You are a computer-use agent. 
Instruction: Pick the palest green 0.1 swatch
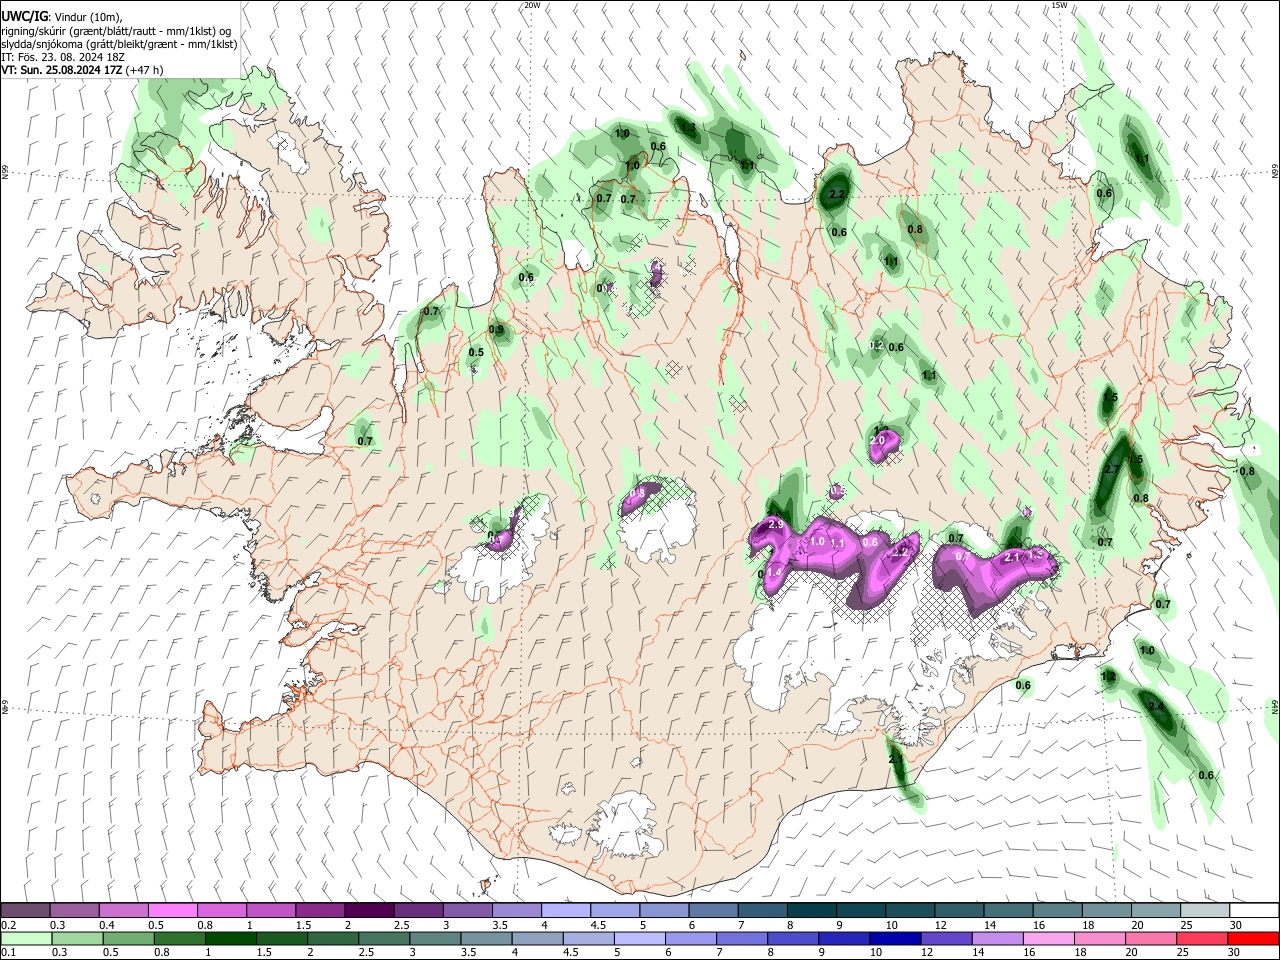coord(26,938)
